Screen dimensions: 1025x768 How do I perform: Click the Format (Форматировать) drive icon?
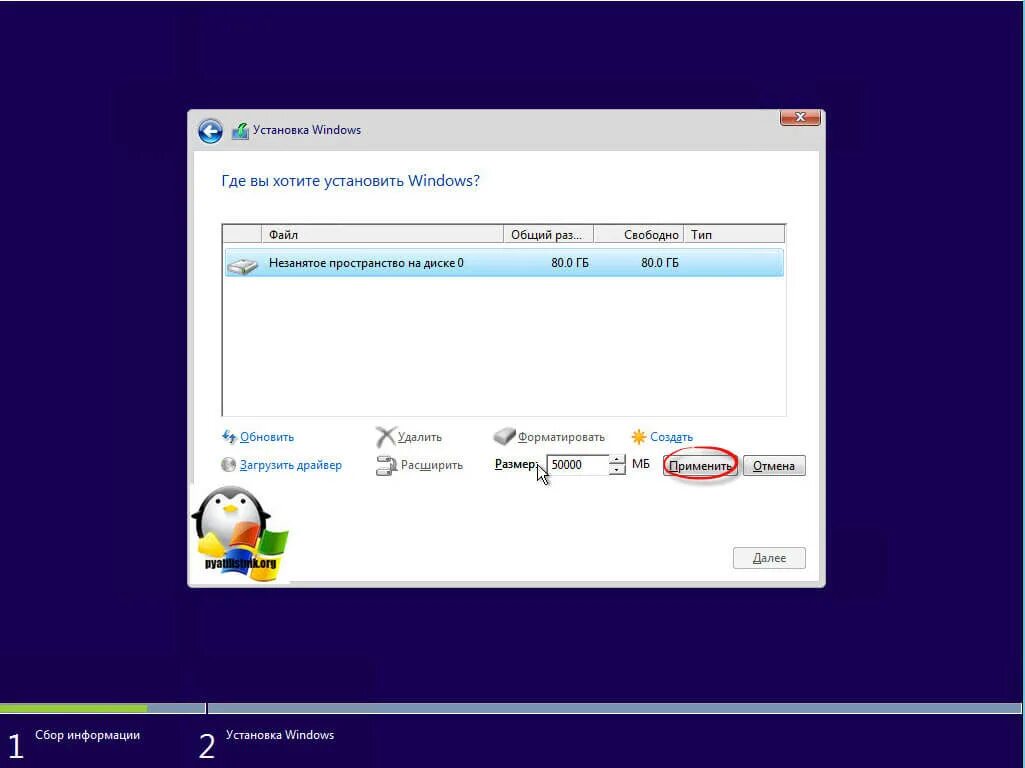[504, 436]
